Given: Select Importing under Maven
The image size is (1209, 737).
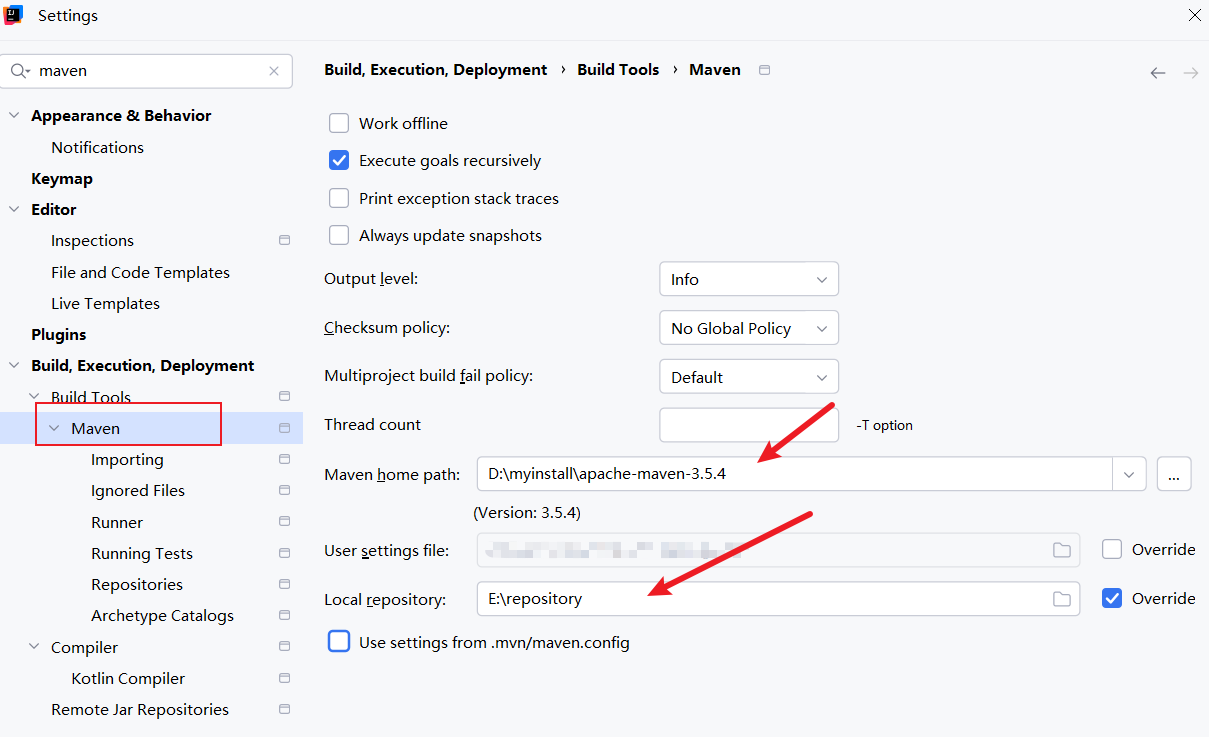Looking at the screenshot, I should (127, 460).
